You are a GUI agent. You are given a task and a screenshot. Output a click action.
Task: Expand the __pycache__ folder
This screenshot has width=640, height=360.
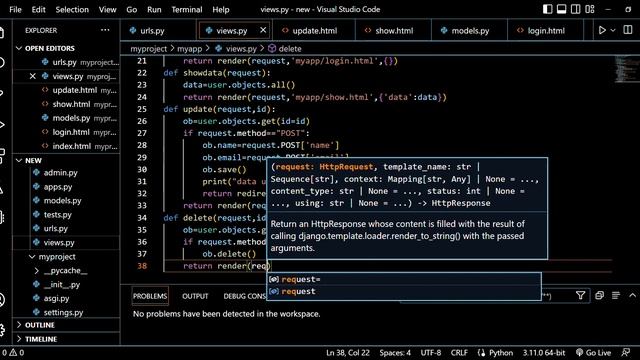point(65,271)
